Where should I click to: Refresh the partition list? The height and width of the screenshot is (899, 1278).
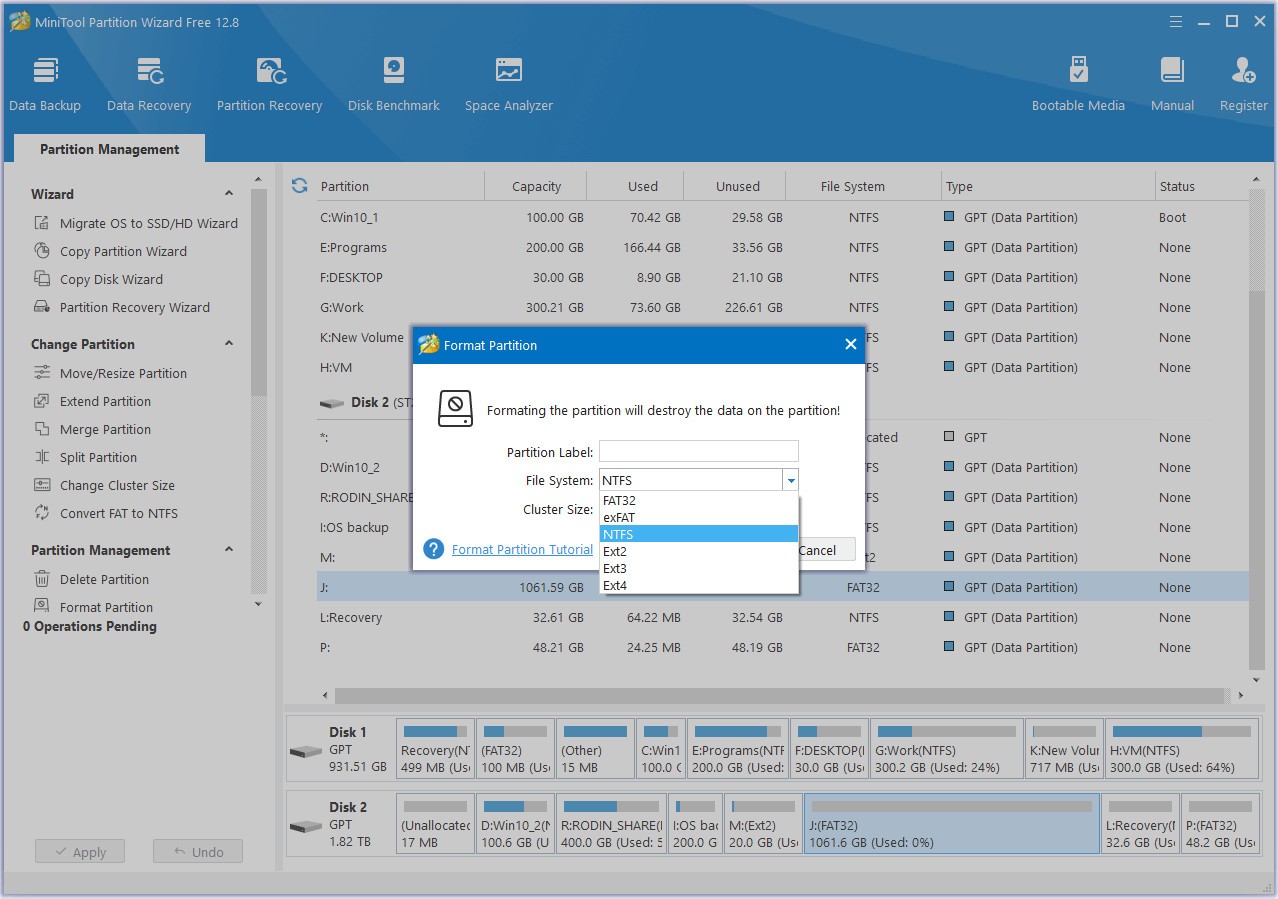[299, 185]
